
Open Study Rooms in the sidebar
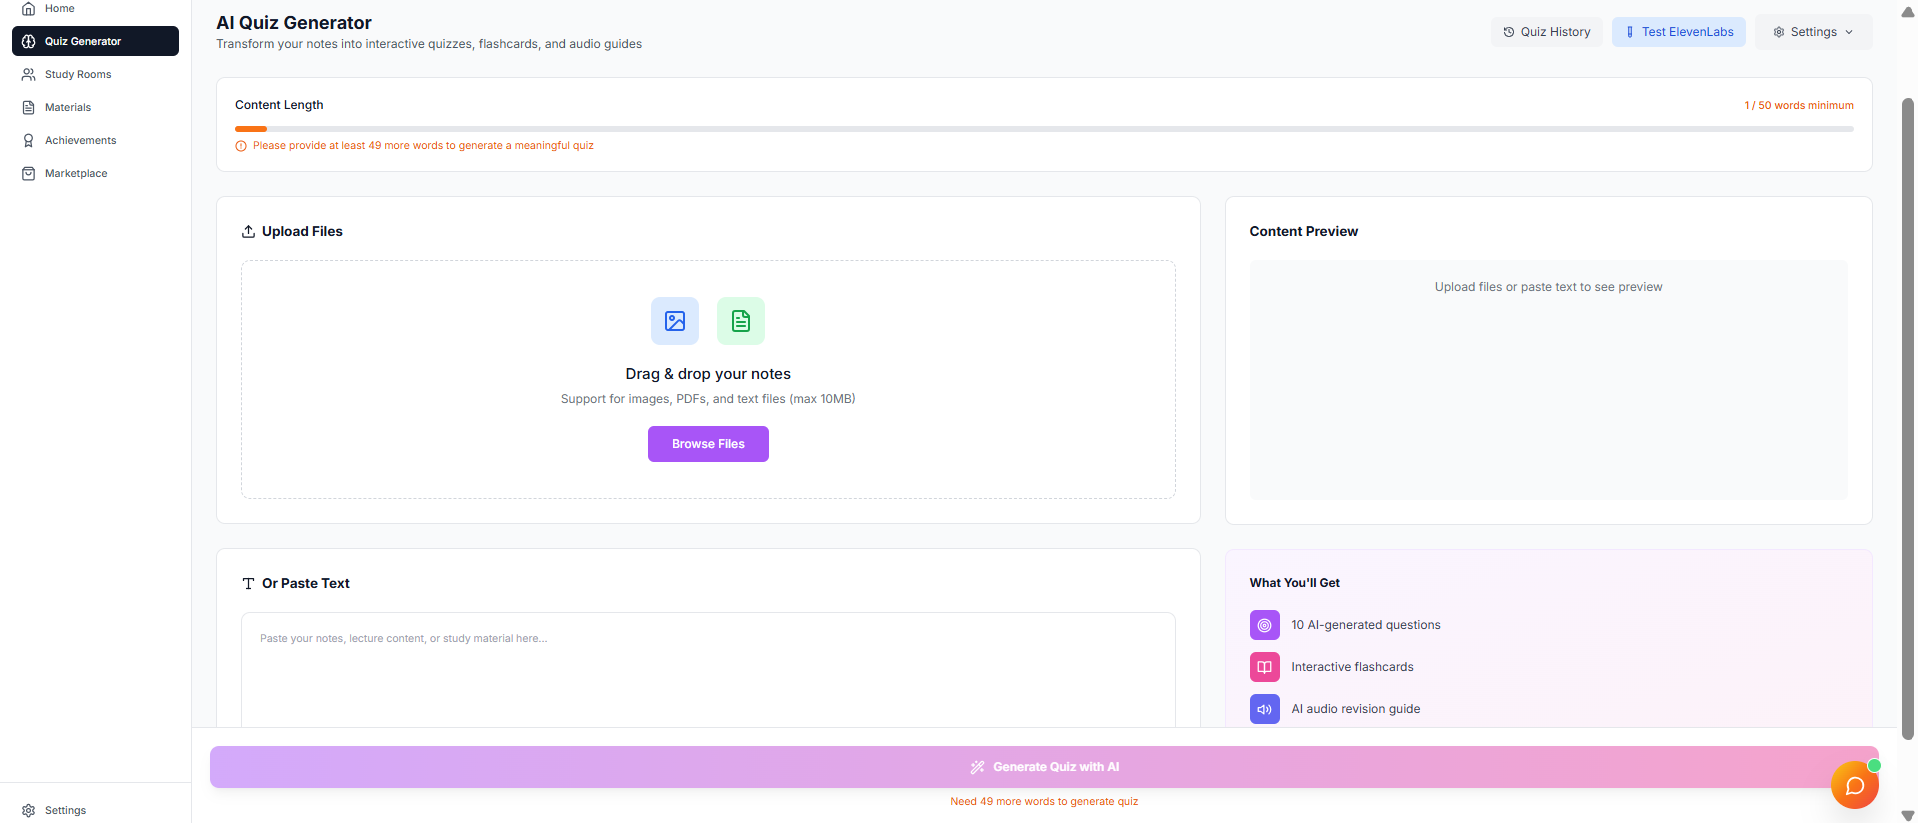click(x=95, y=74)
